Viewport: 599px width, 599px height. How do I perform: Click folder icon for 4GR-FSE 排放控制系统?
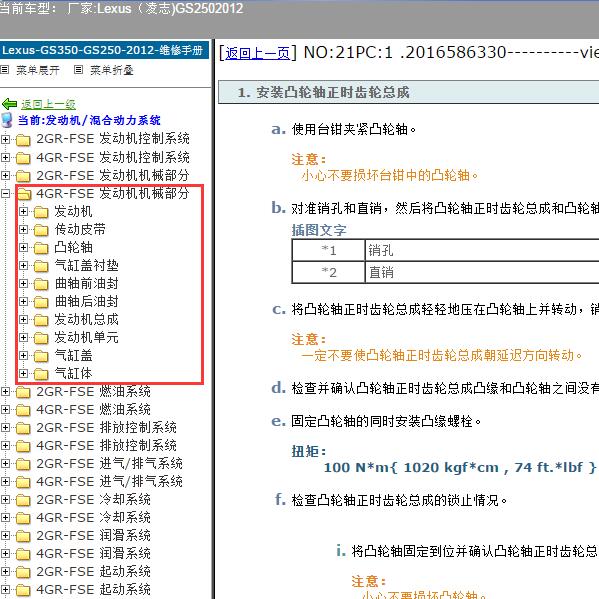coord(23,446)
